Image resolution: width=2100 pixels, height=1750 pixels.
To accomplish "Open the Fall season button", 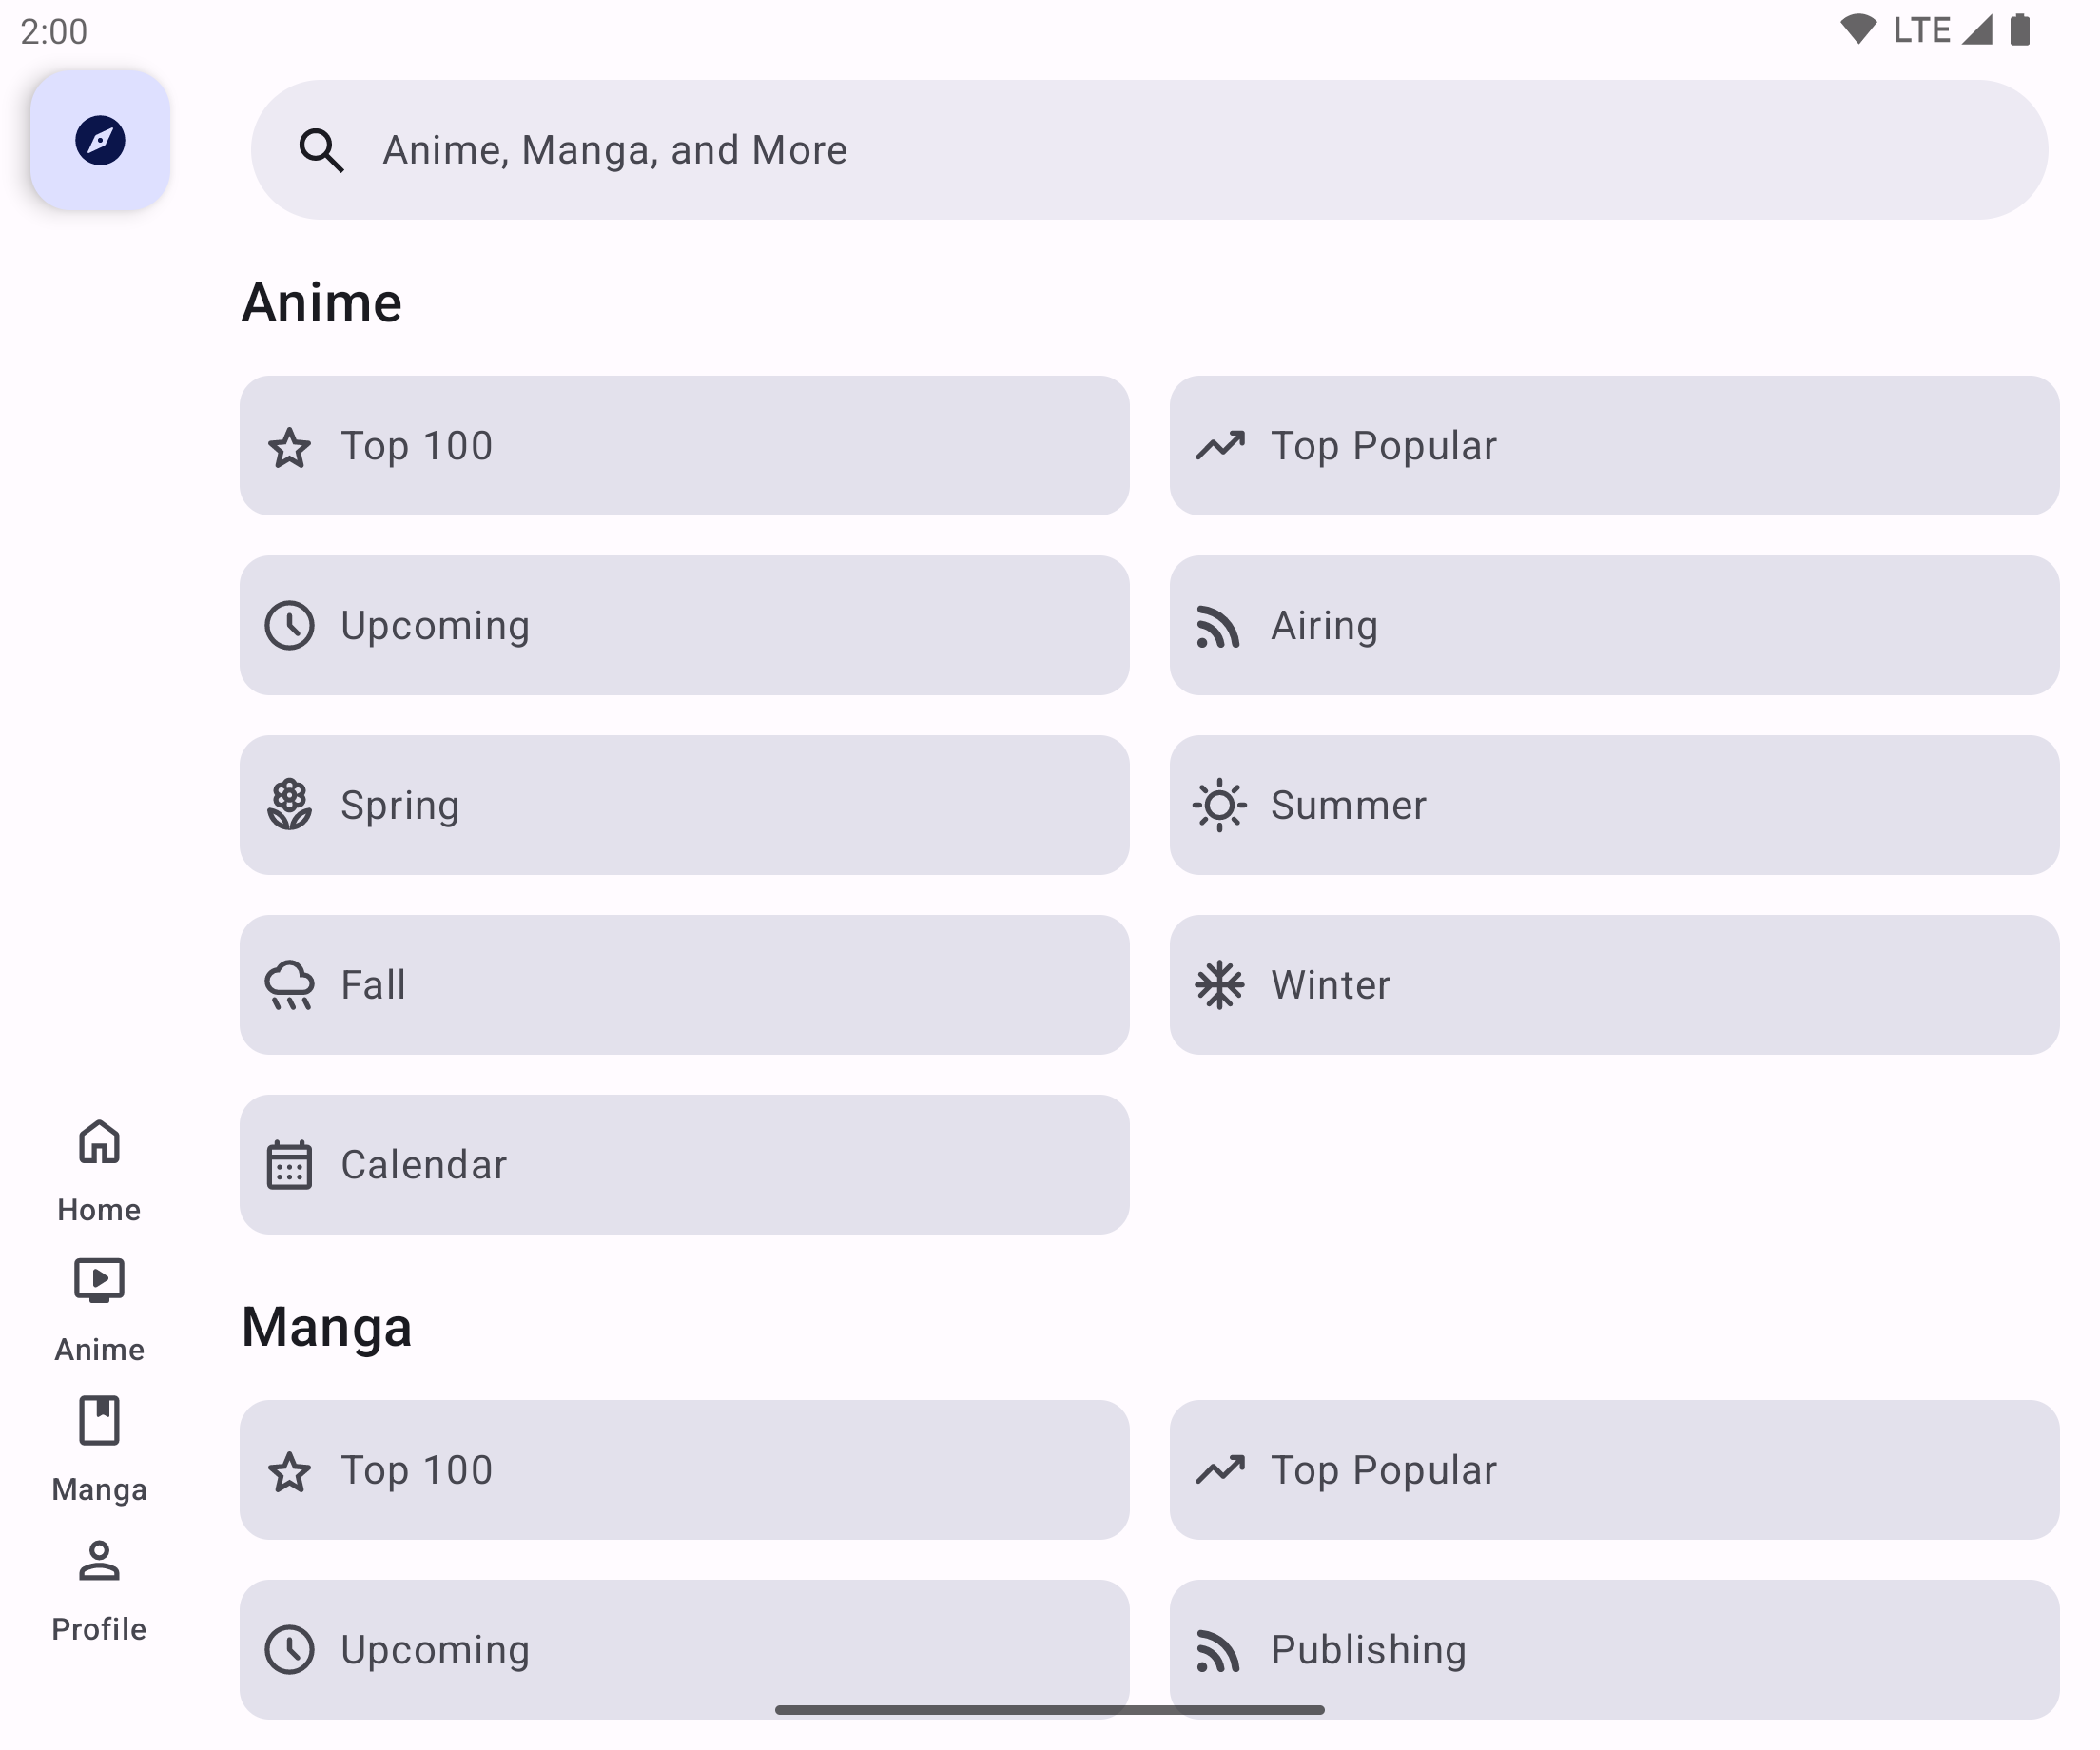I will click(684, 985).
